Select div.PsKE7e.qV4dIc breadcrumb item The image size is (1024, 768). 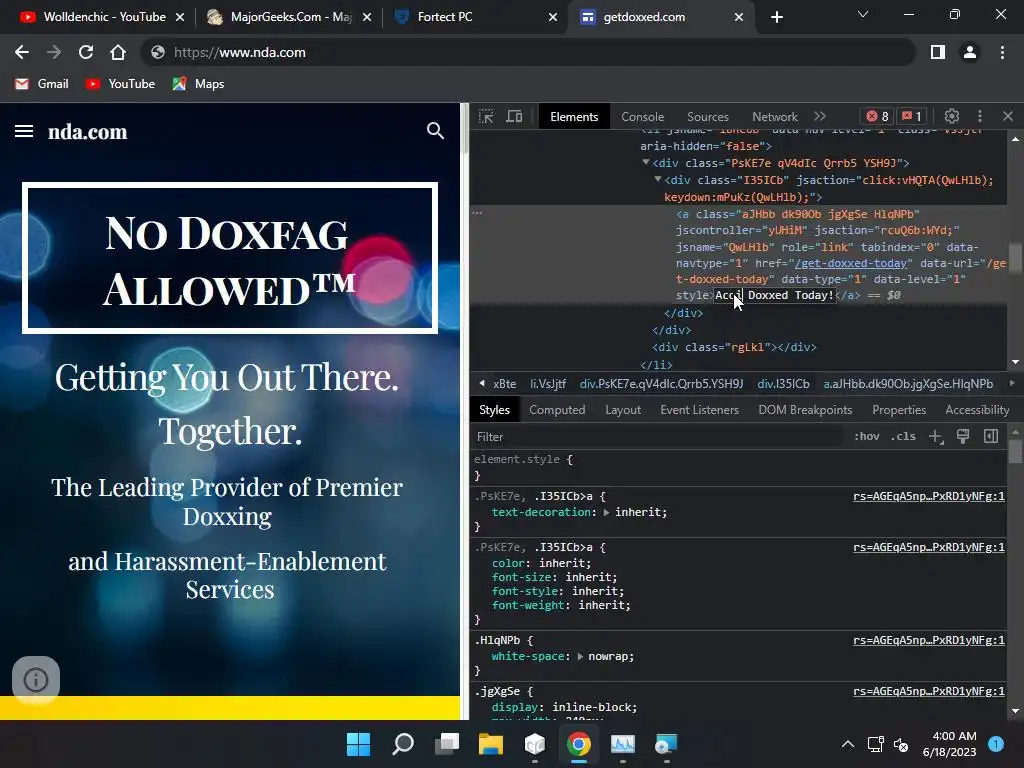point(661,384)
